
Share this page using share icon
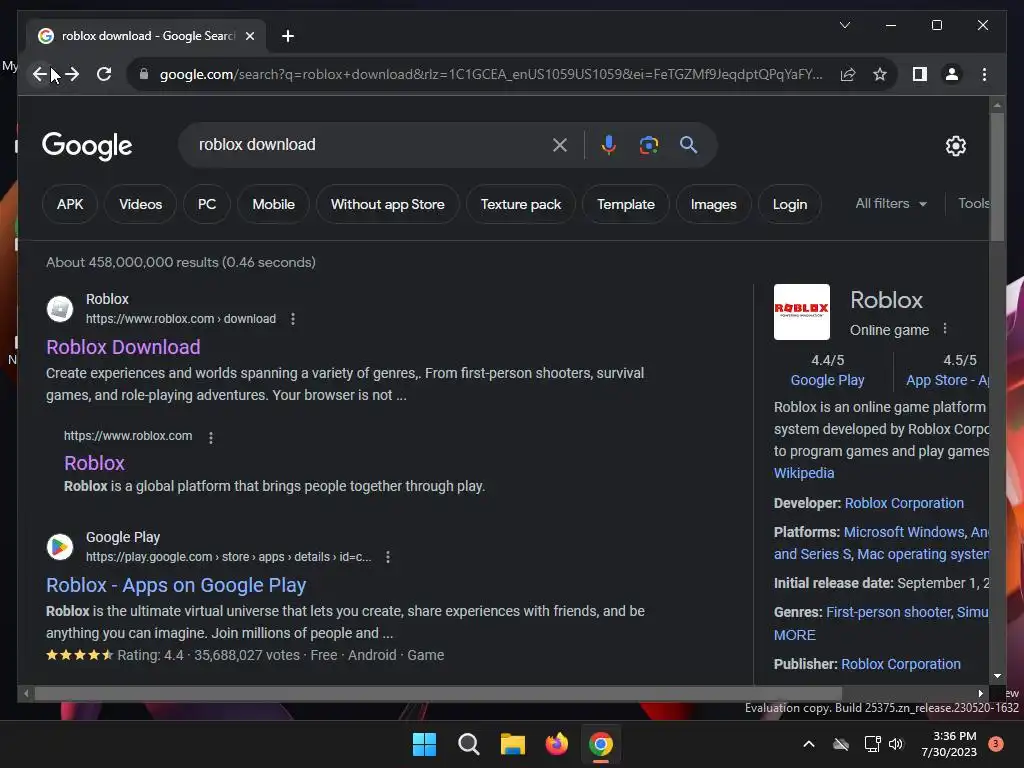848,74
